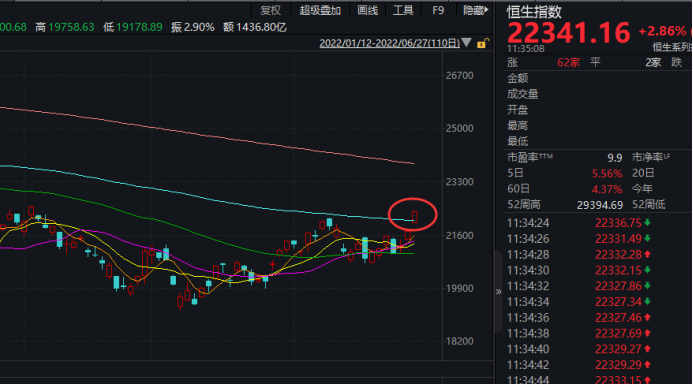This screenshot has width=693, height=385.
Task: Select 超级叠加 in the toolbar
Action: click(320, 10)
